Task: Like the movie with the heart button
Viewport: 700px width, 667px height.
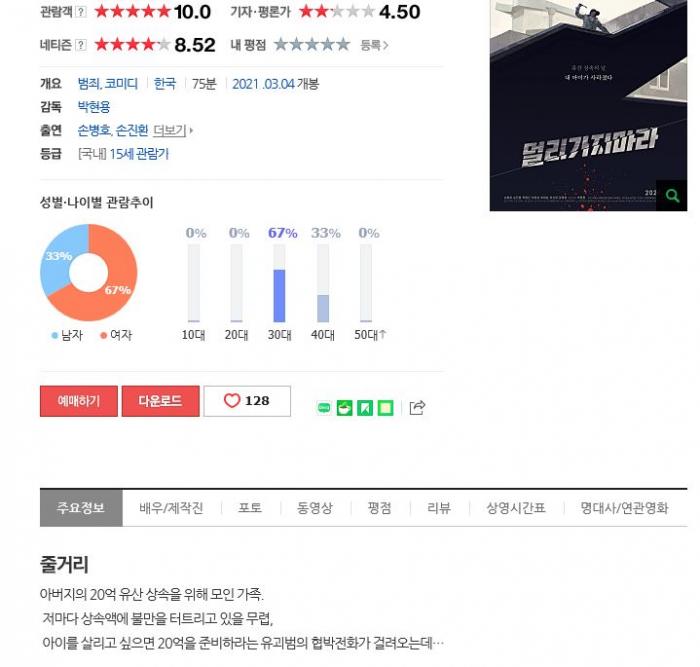Action: coord(247,401)
